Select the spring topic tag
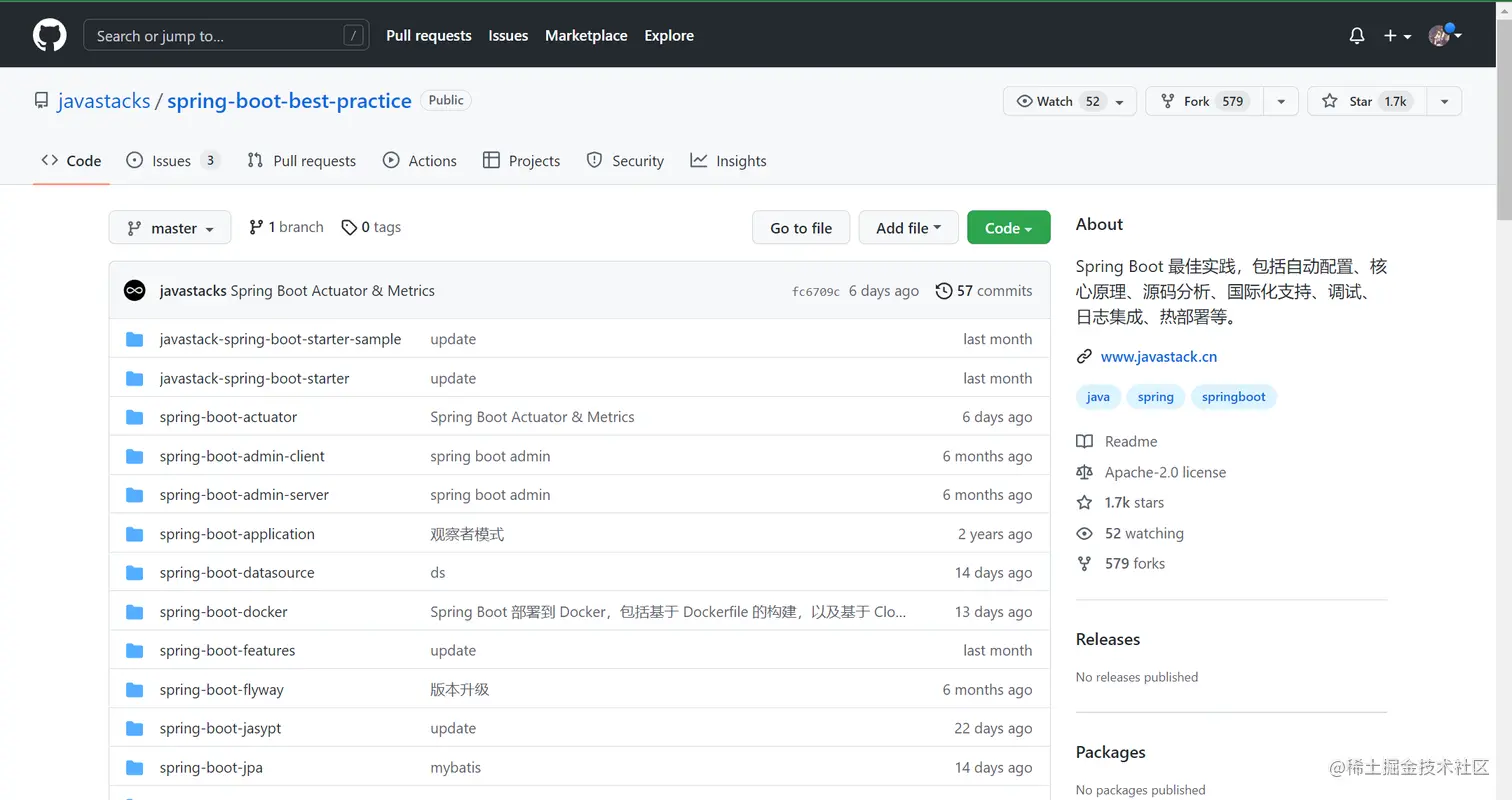The width and height of the screenshot is (1512, 800). 1156,397
